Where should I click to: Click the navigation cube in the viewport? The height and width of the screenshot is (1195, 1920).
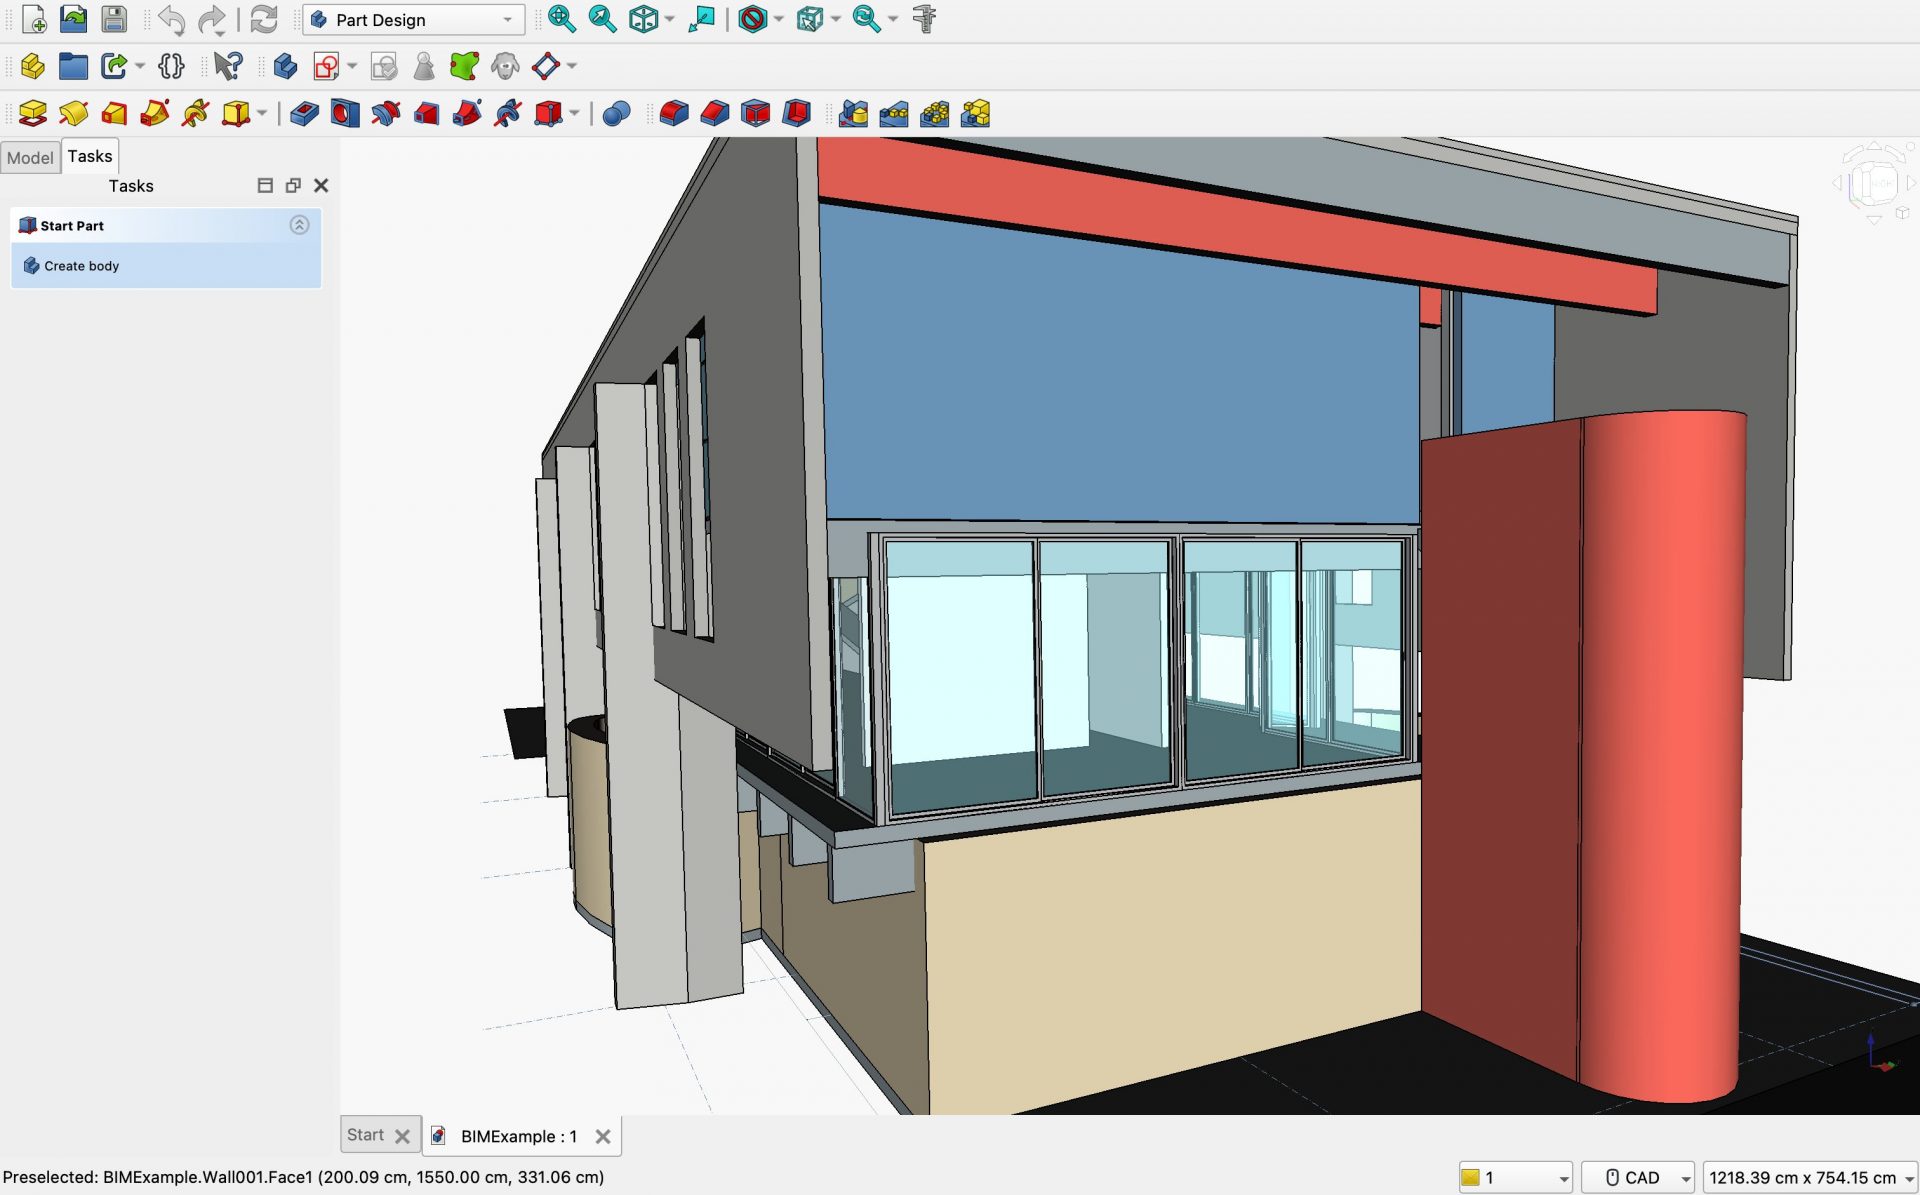[1875, 182]
